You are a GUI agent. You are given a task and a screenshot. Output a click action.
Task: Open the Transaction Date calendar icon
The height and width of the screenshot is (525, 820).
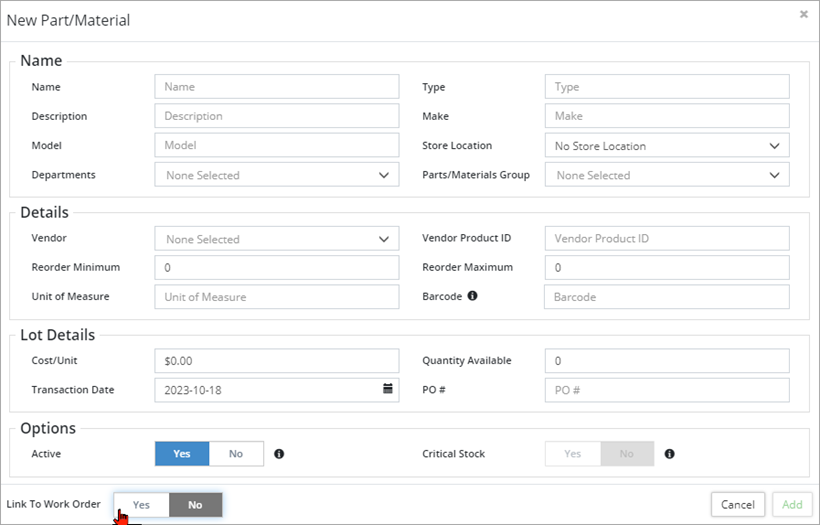(x=388, y=389)
